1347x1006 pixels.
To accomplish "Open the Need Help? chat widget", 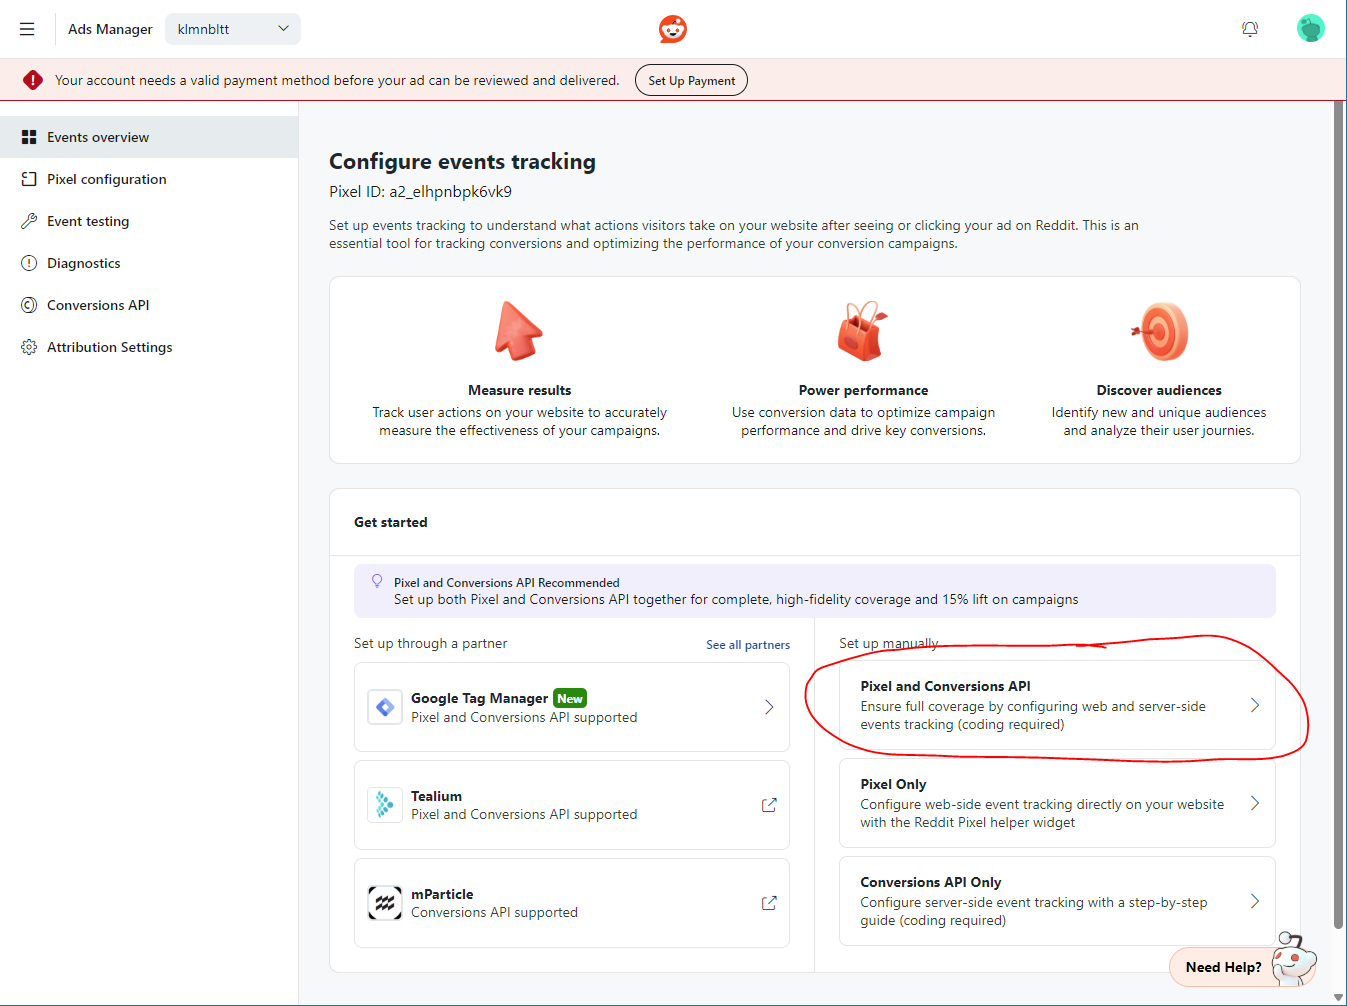I will point(1223,967).
